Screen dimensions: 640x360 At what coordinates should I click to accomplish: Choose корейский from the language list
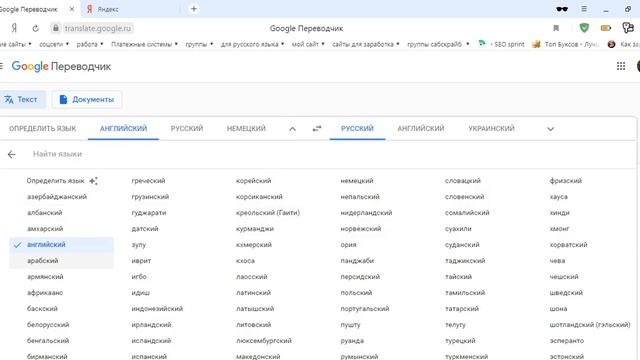[253, 180]
